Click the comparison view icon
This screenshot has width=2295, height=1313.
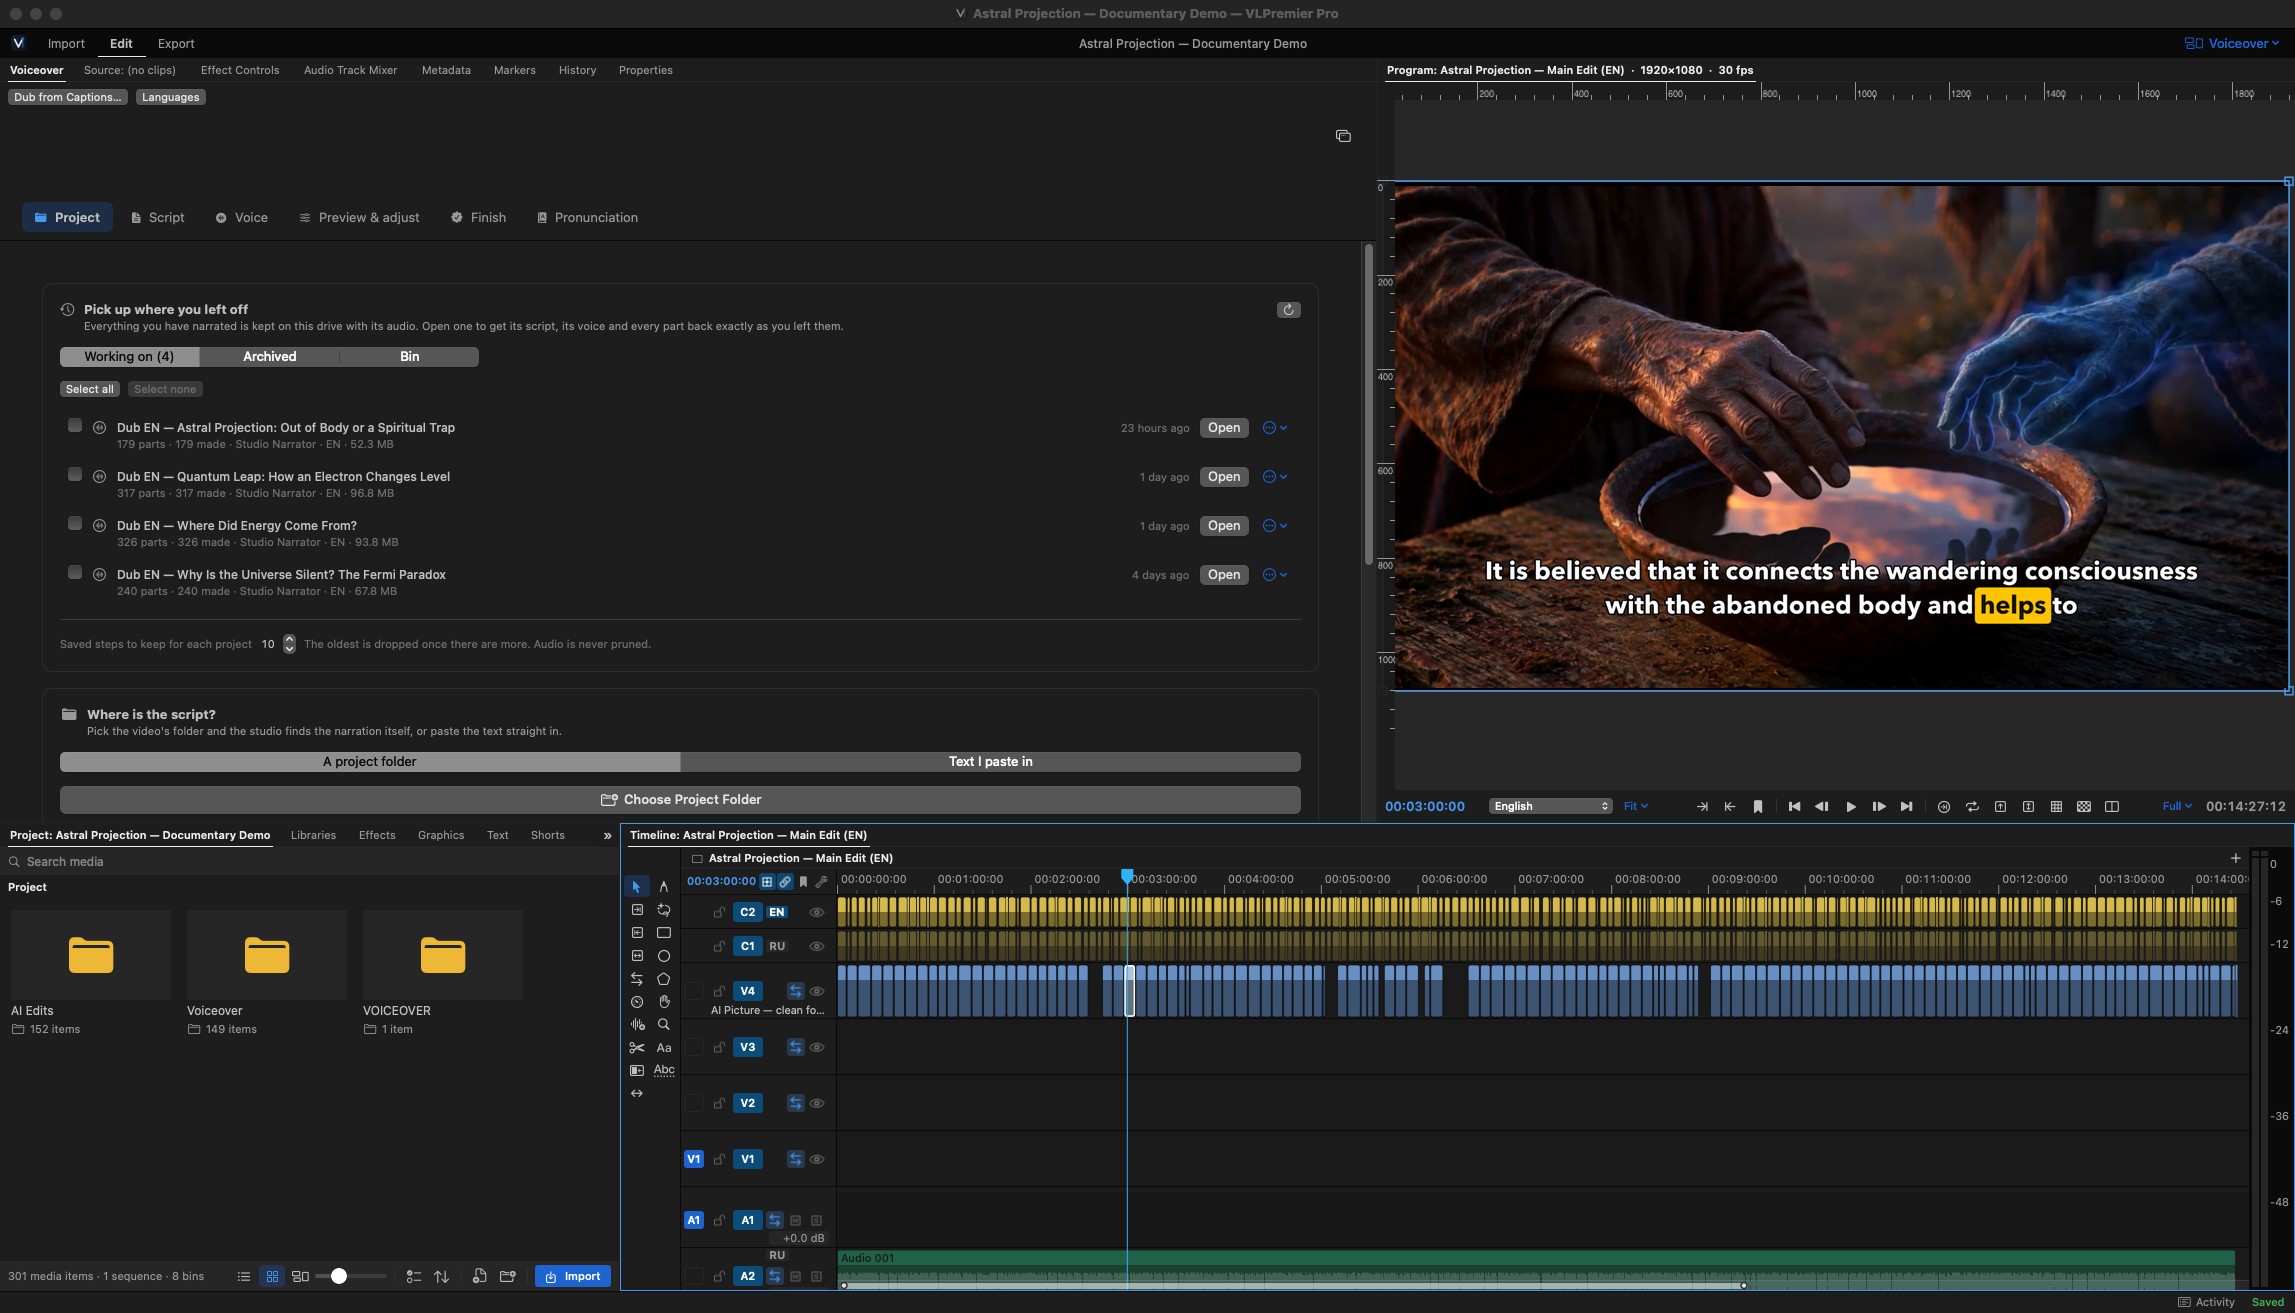[x=2112, y=807]
